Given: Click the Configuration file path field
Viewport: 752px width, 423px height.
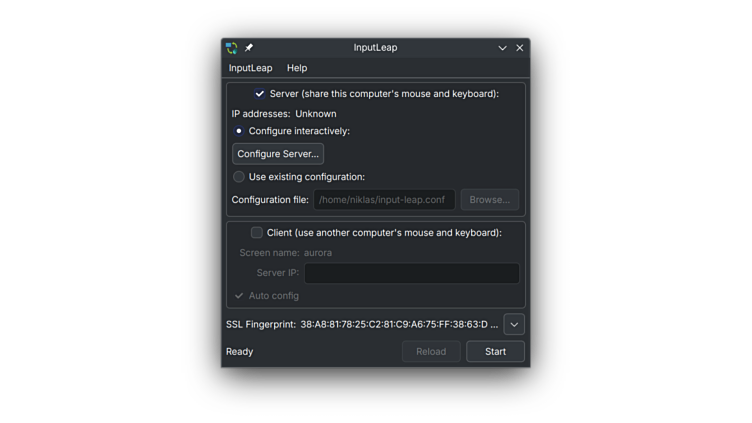Looking at the screenshot, I should (x=384, y=200).
